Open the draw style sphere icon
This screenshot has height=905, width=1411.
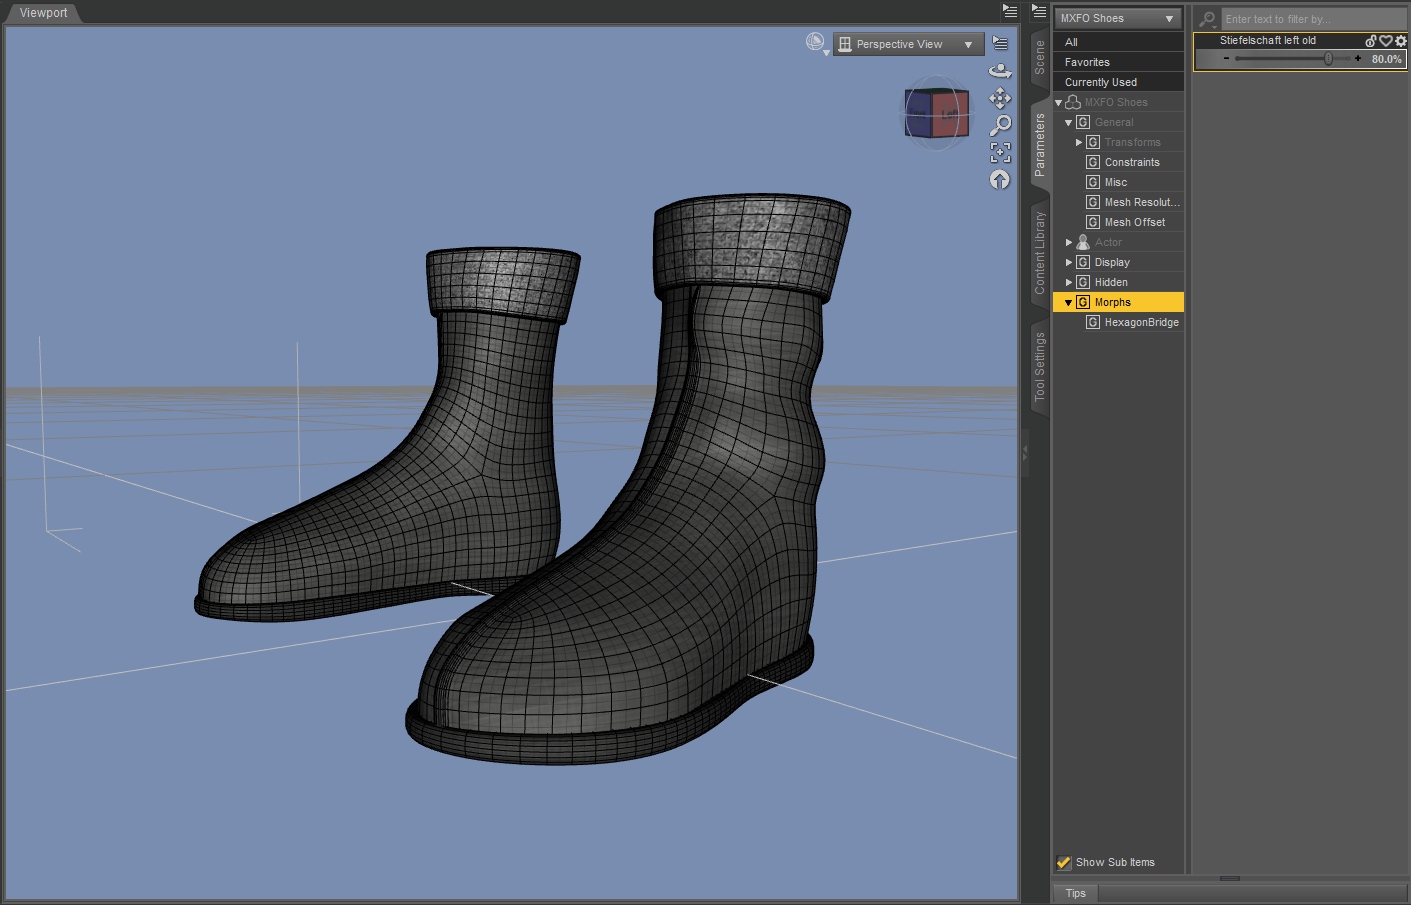click(816, 42)
